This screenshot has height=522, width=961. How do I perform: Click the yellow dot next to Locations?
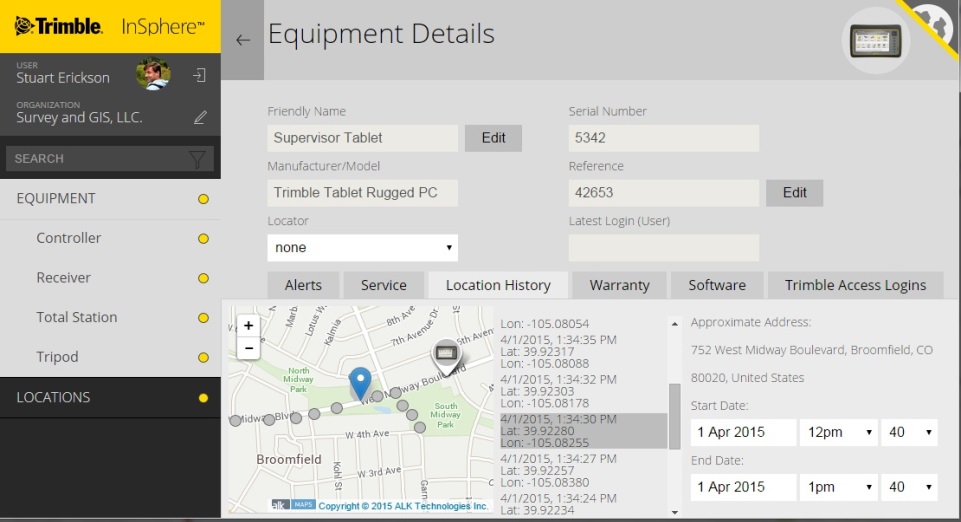click(203, 398)
